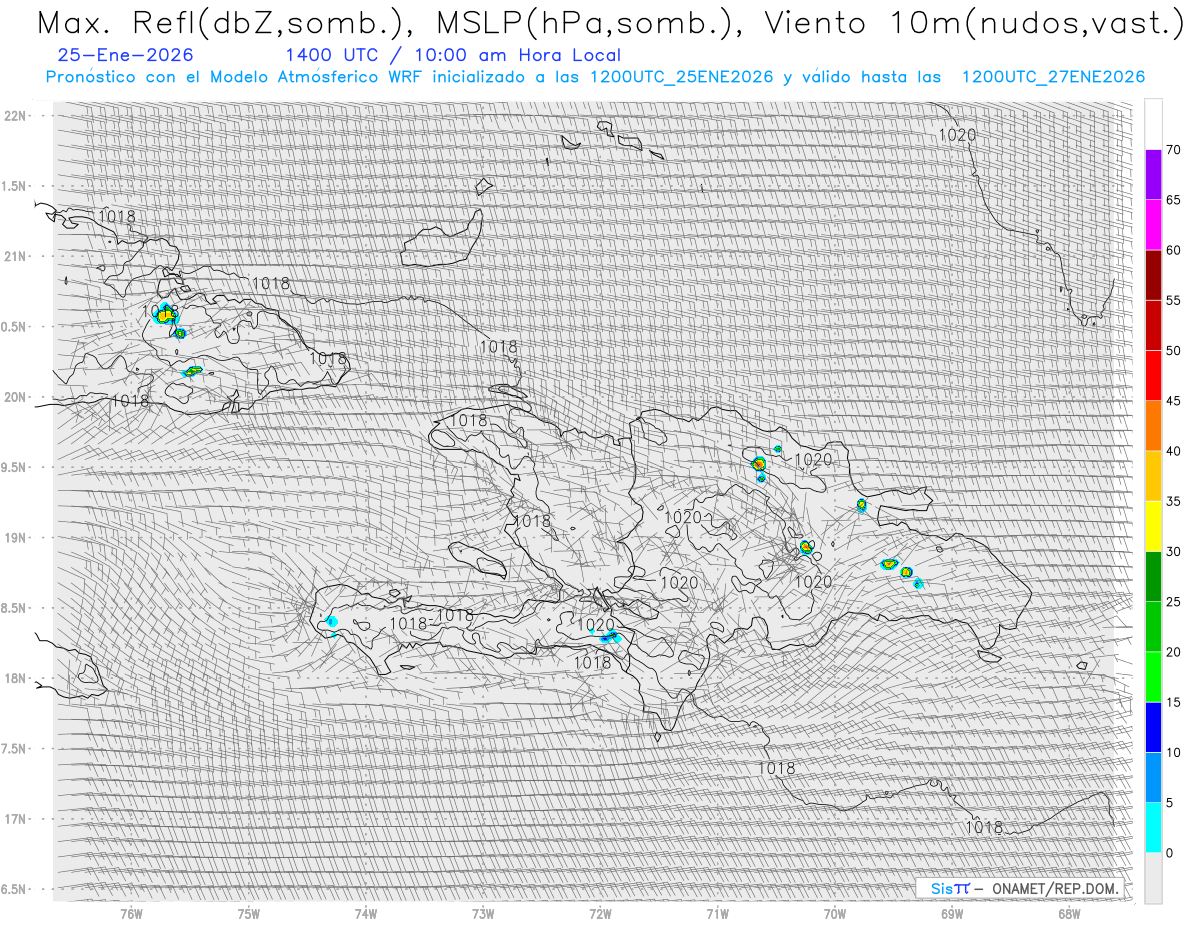Screen dimensions: 1200x927
Task: Click the gray below-0 dBZ legend segment
Action: [x=1153, y=878]
